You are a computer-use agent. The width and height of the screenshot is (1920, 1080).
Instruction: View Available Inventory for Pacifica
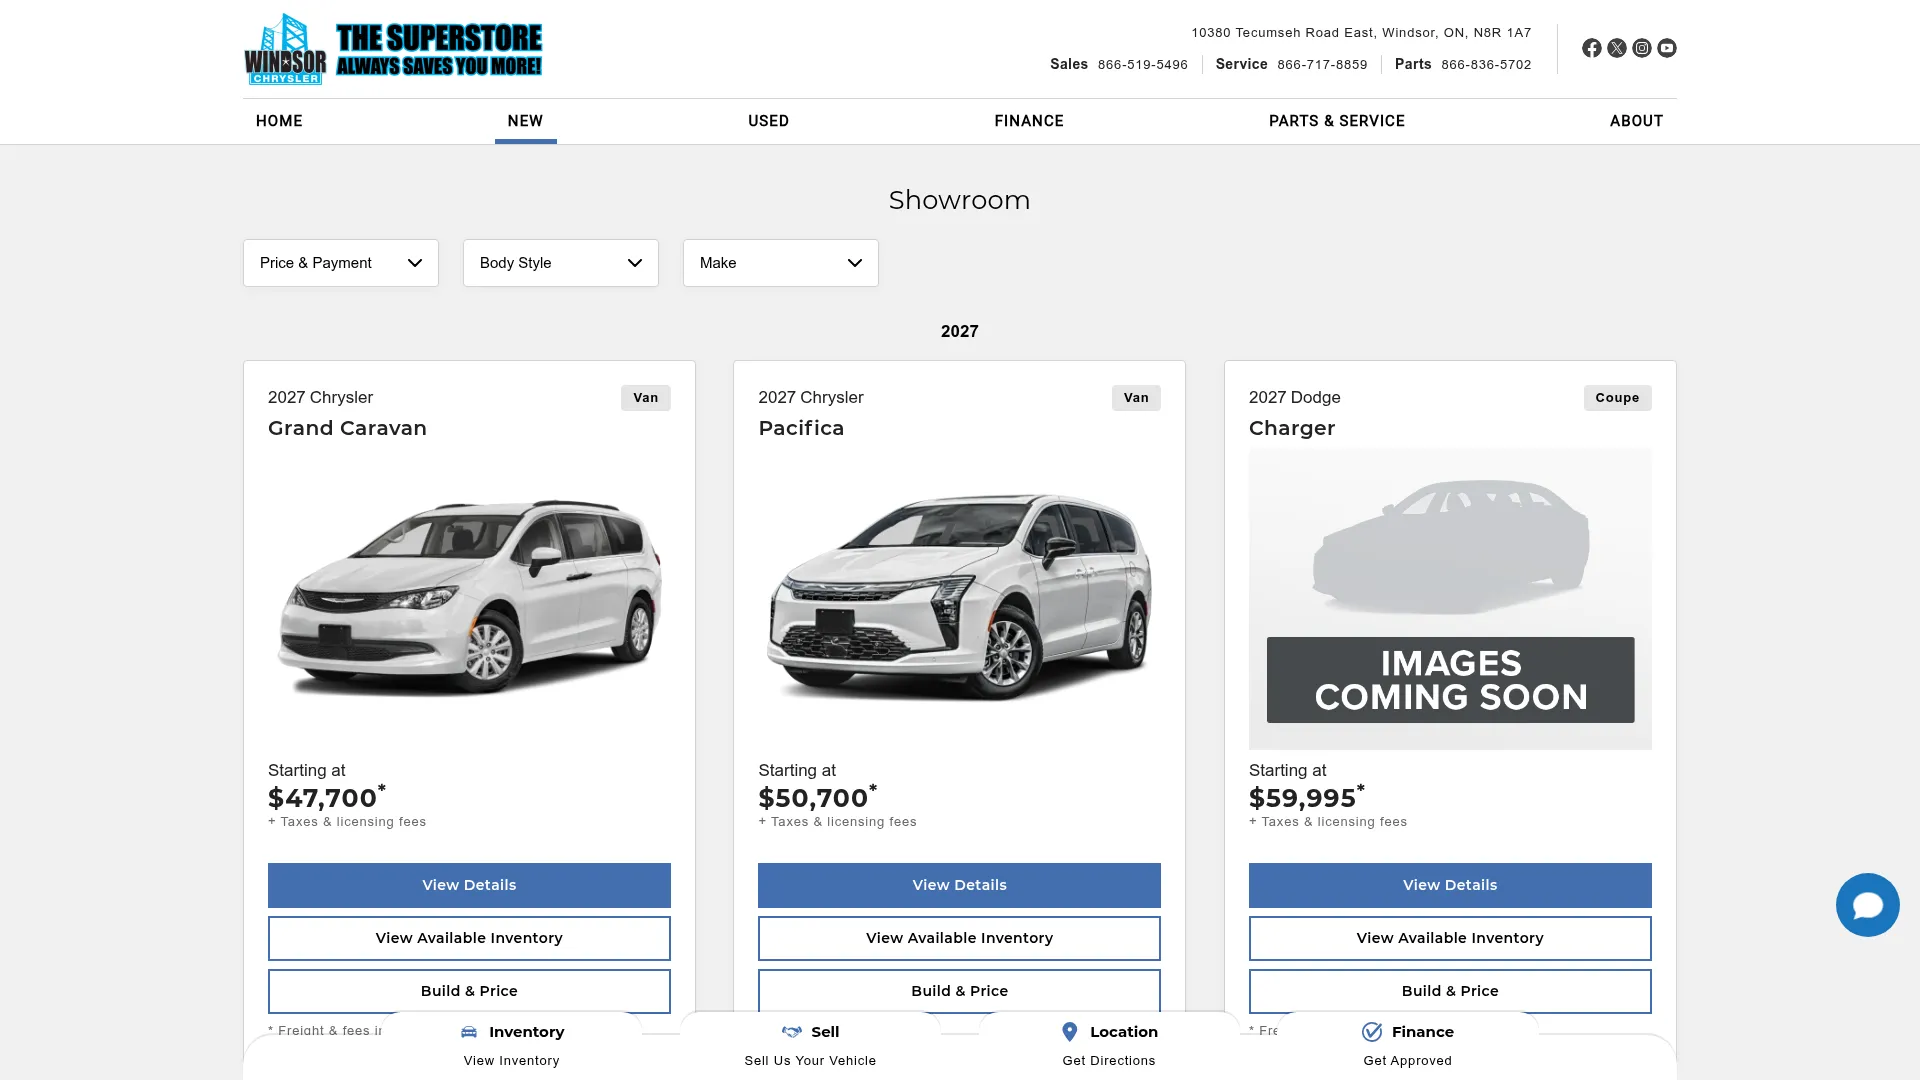pyautogui.click(x=959, y=938)
